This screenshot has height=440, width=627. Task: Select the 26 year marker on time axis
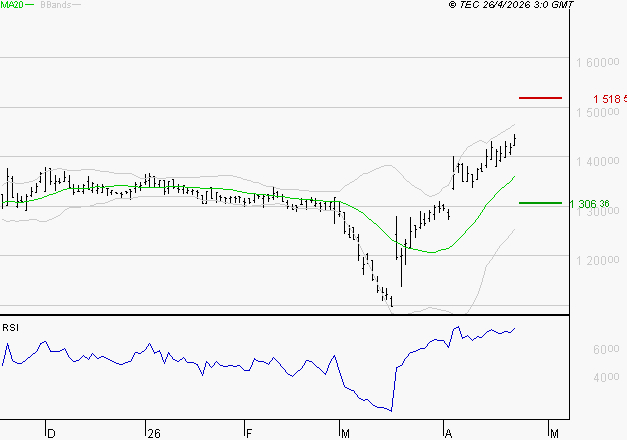click(153, 433)
